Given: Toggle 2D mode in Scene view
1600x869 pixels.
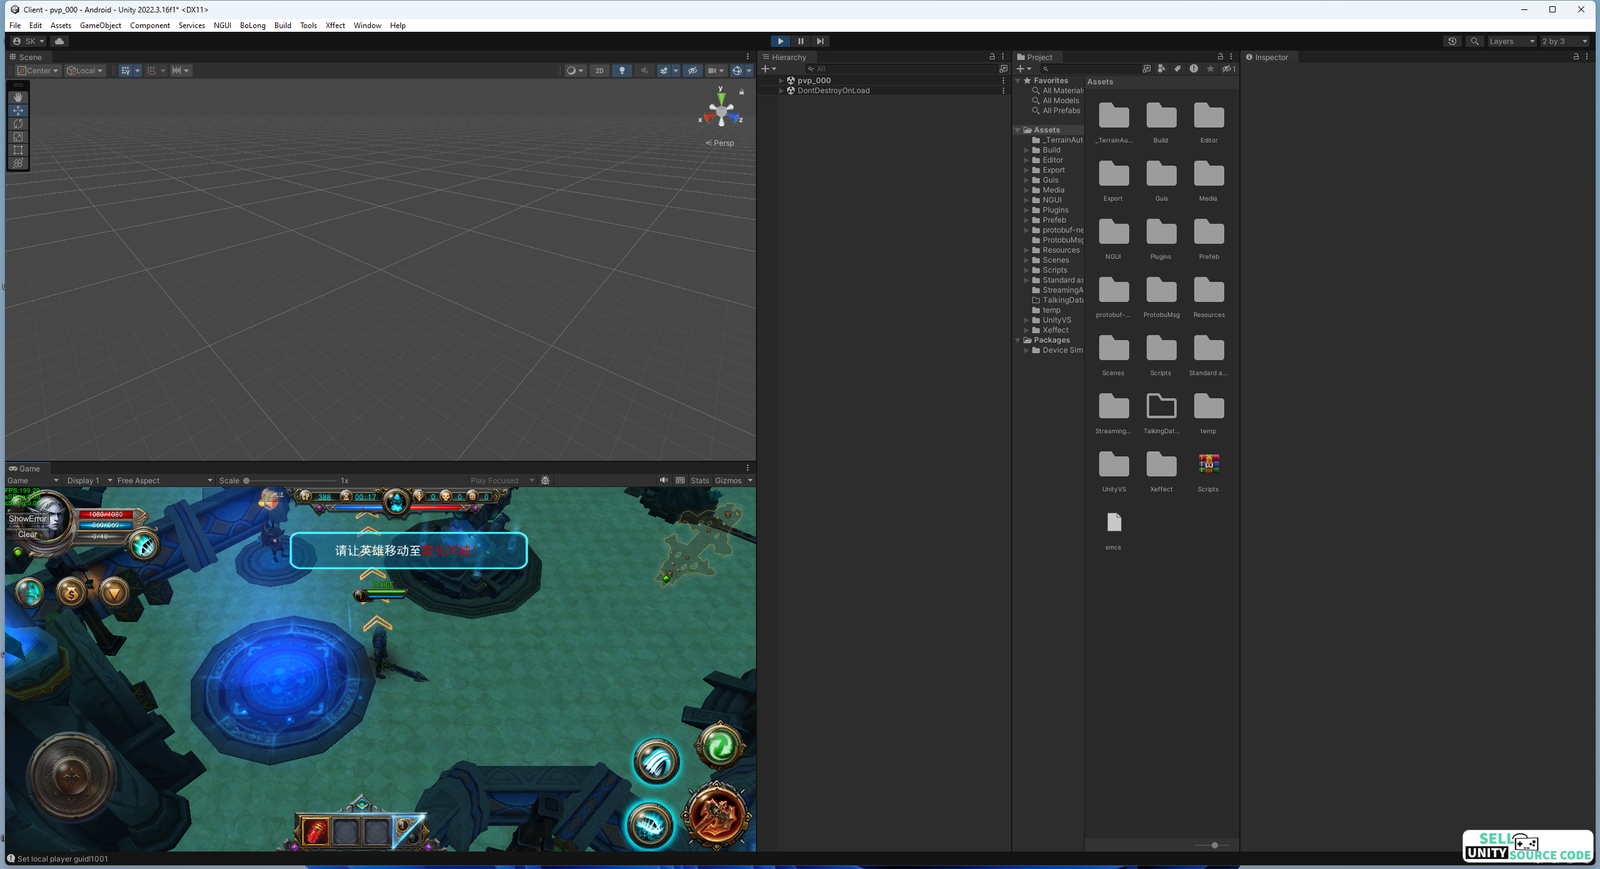Looking at the screenshot, I should (x=599, y=71).
